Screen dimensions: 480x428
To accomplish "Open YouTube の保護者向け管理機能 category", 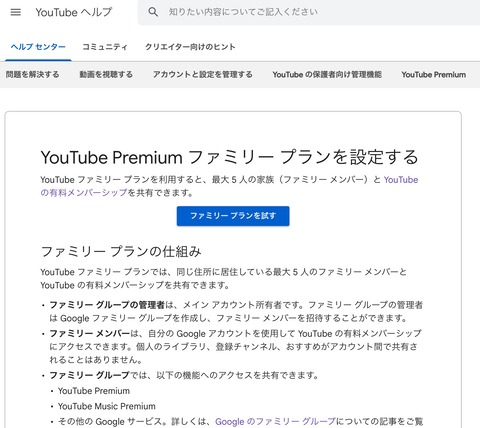I will click(327, 75).
